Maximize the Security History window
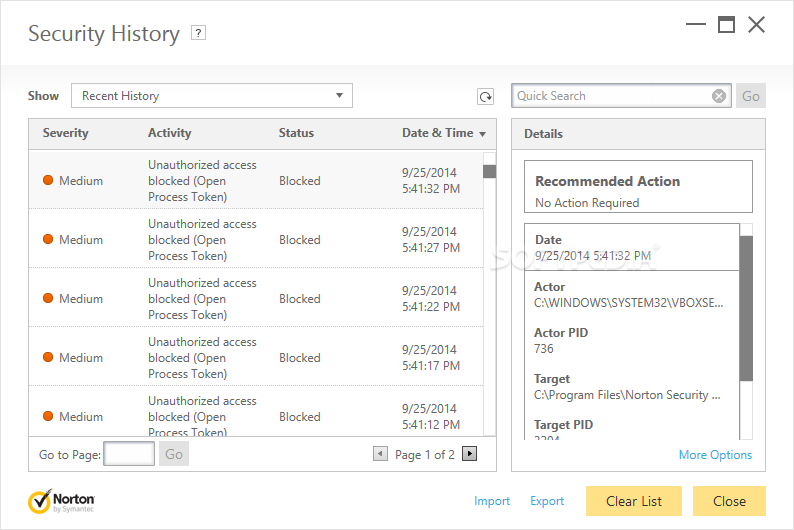Viewport: 794px width, 530px height. point(727,25)
